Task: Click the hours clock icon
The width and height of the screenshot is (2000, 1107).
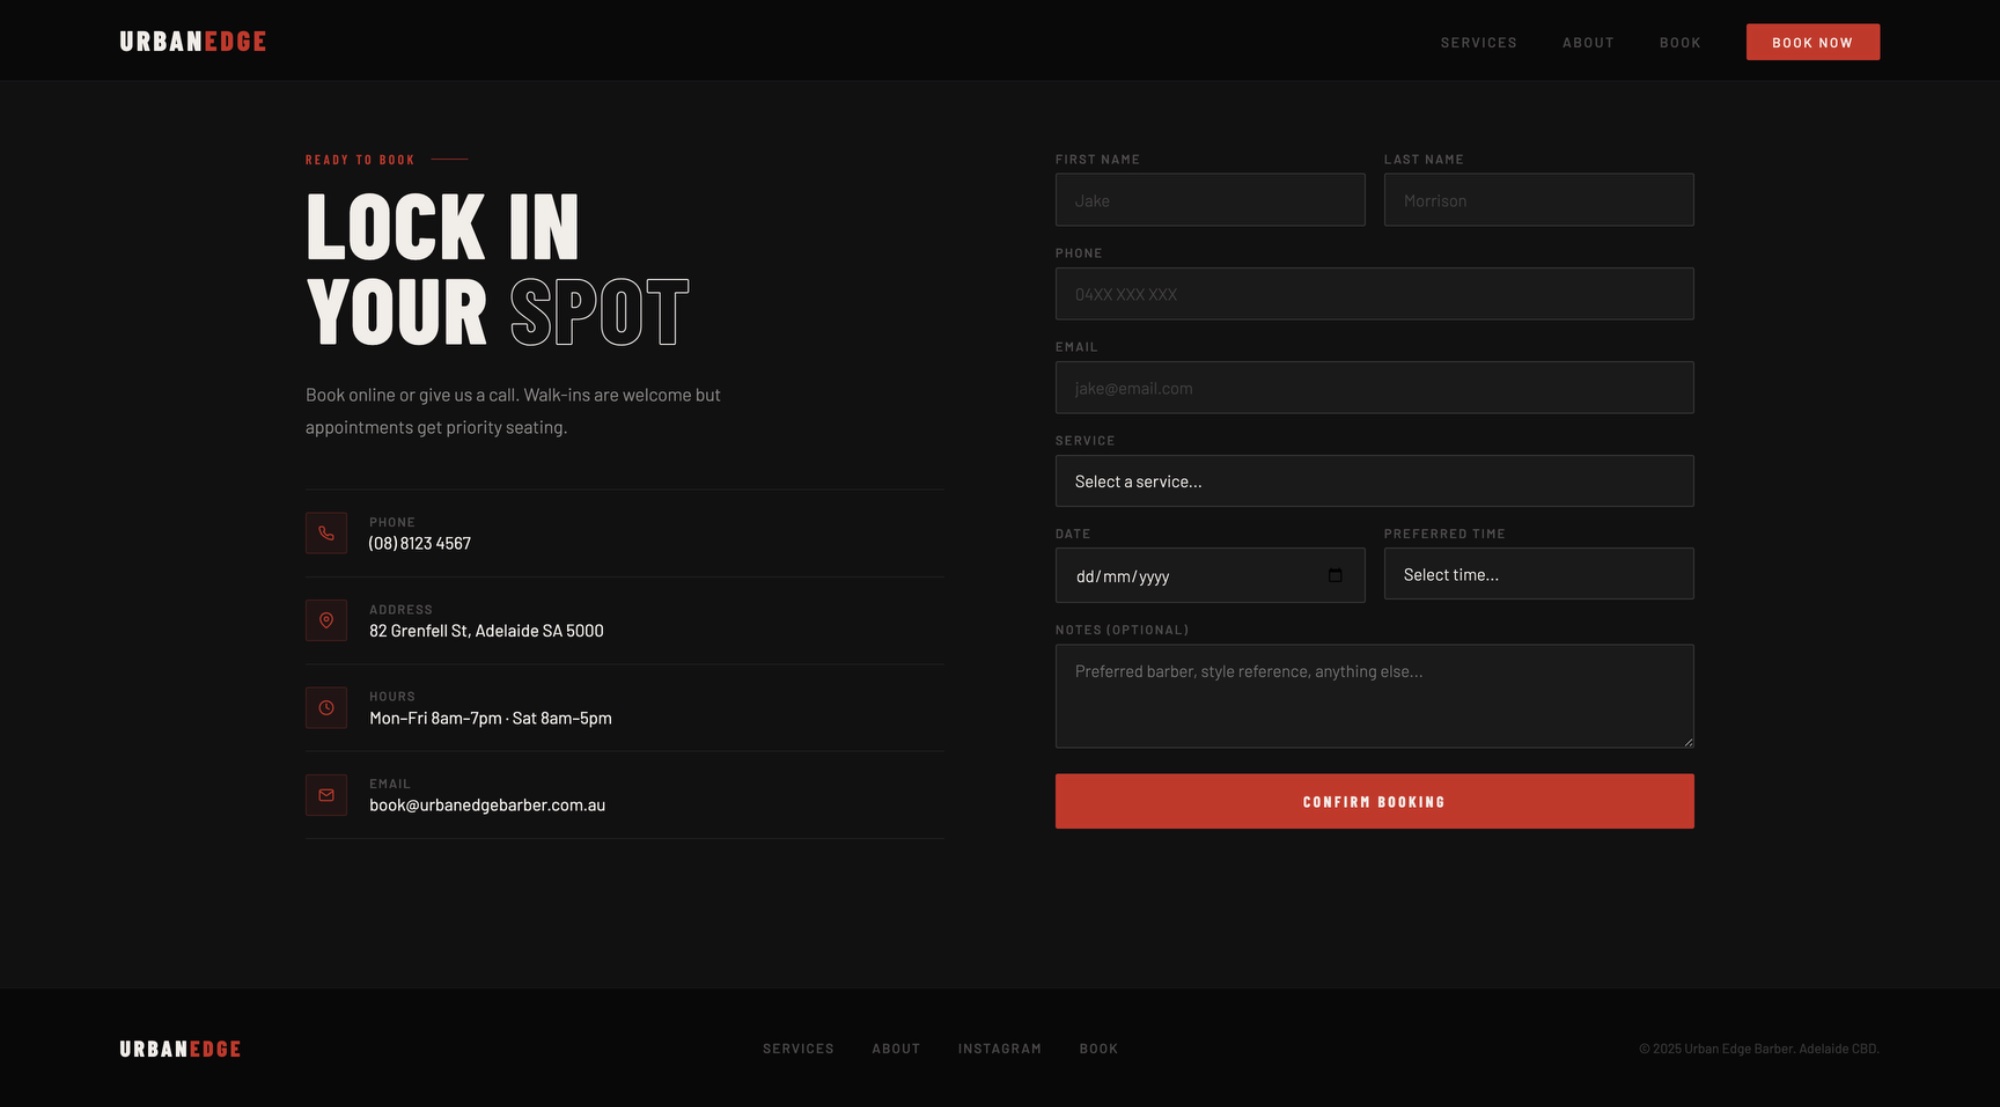Action: (x=326, y=708)
